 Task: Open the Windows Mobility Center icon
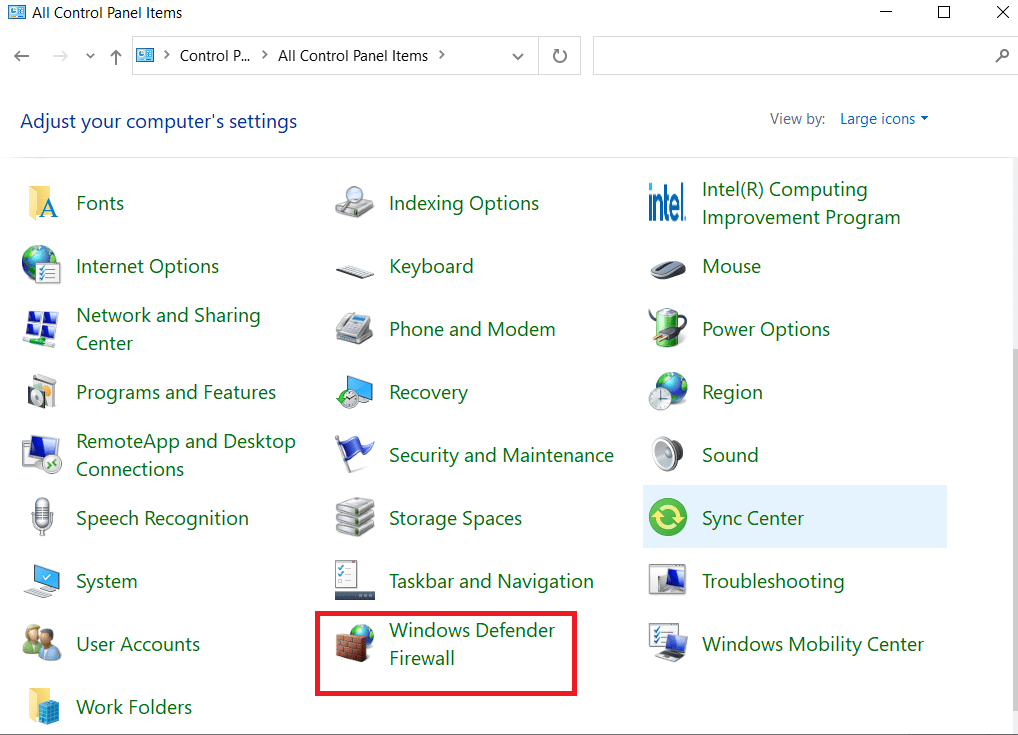pos(668,642)
